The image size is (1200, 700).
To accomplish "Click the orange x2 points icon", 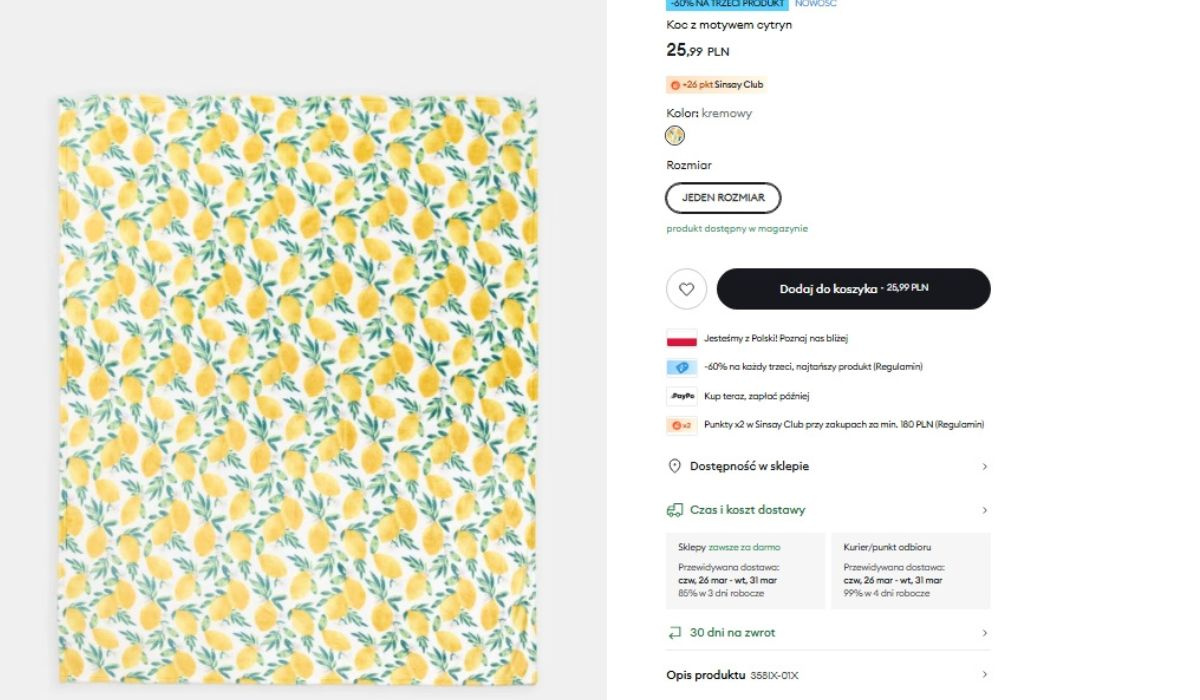I will pyautogui.click(x=681, y=425).
